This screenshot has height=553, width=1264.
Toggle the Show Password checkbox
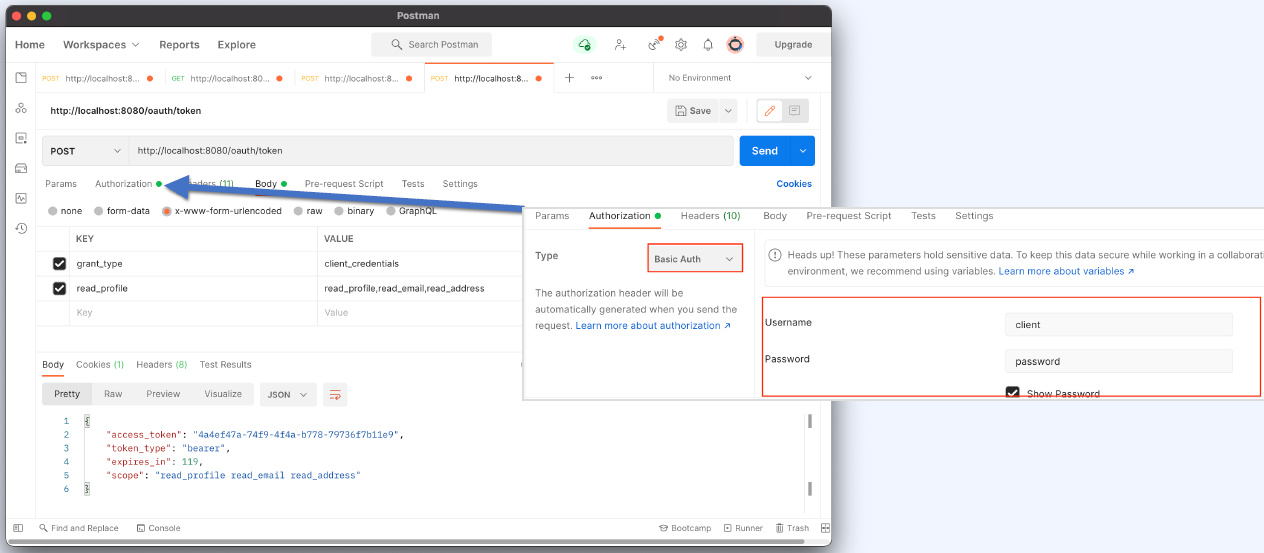click(1012, 393)
